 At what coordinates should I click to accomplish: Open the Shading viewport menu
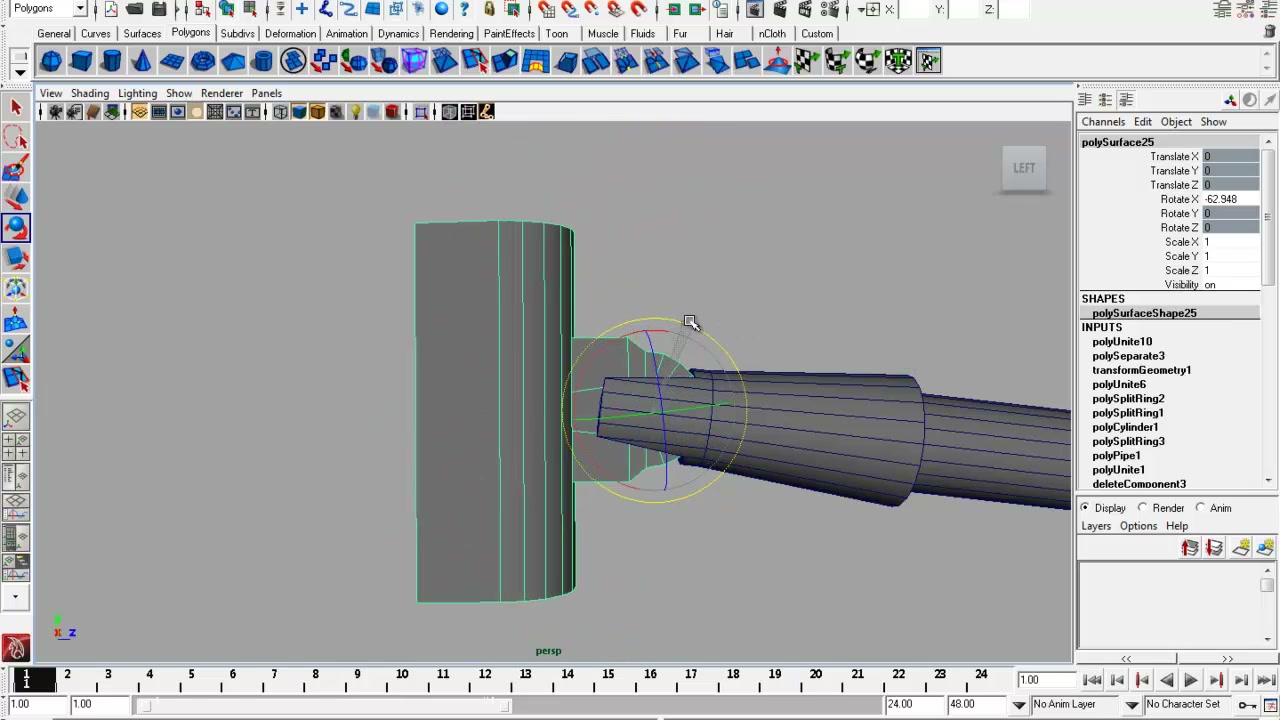pyautogui.click(x=90, y=93)
